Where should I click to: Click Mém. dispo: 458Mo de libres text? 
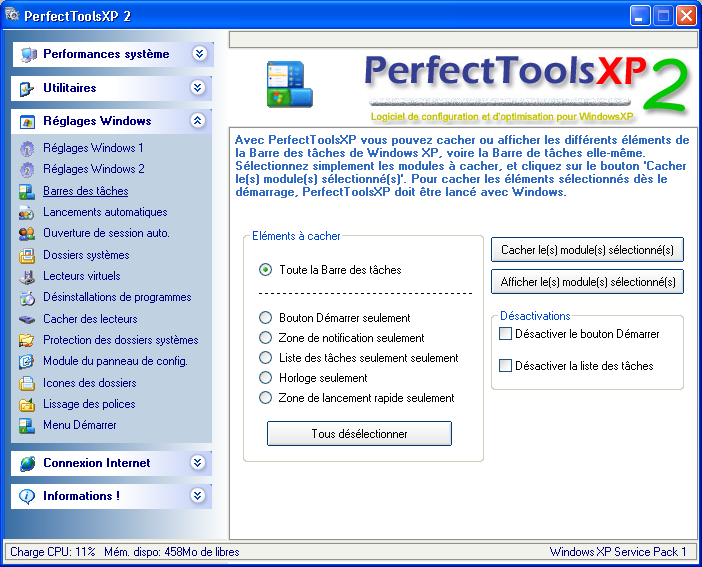point(172,552)
